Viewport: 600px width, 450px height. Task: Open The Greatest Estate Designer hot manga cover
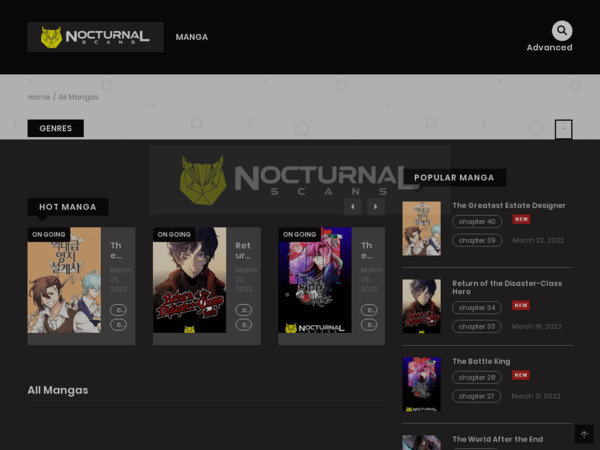(x=64, y=280)
